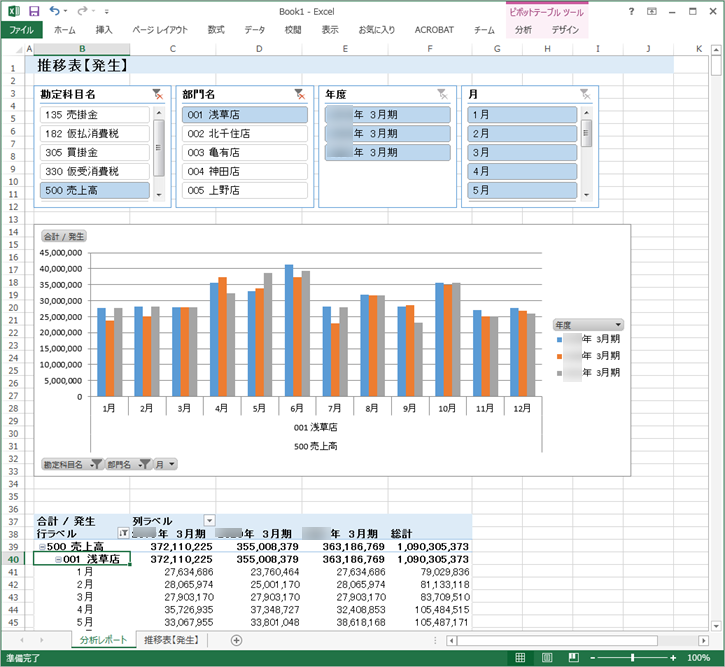Click the Save icon in quick access toolbar
Viewport: 725px width, 667px height.
click(x=34, y=11)
